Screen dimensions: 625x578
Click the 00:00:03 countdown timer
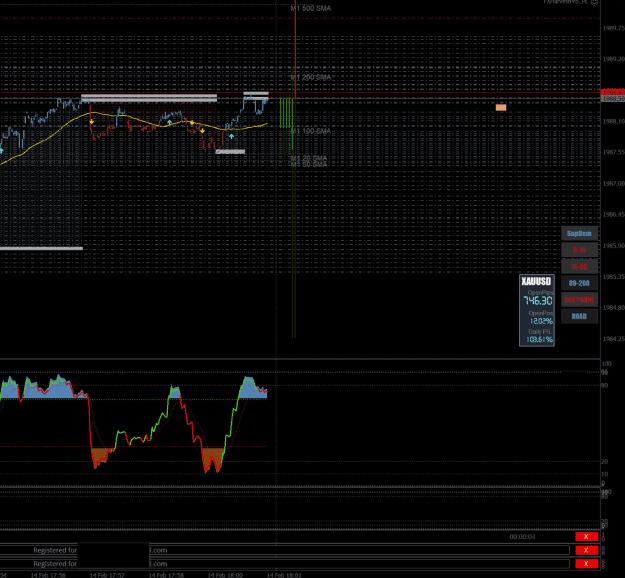[x=522, y=537]
